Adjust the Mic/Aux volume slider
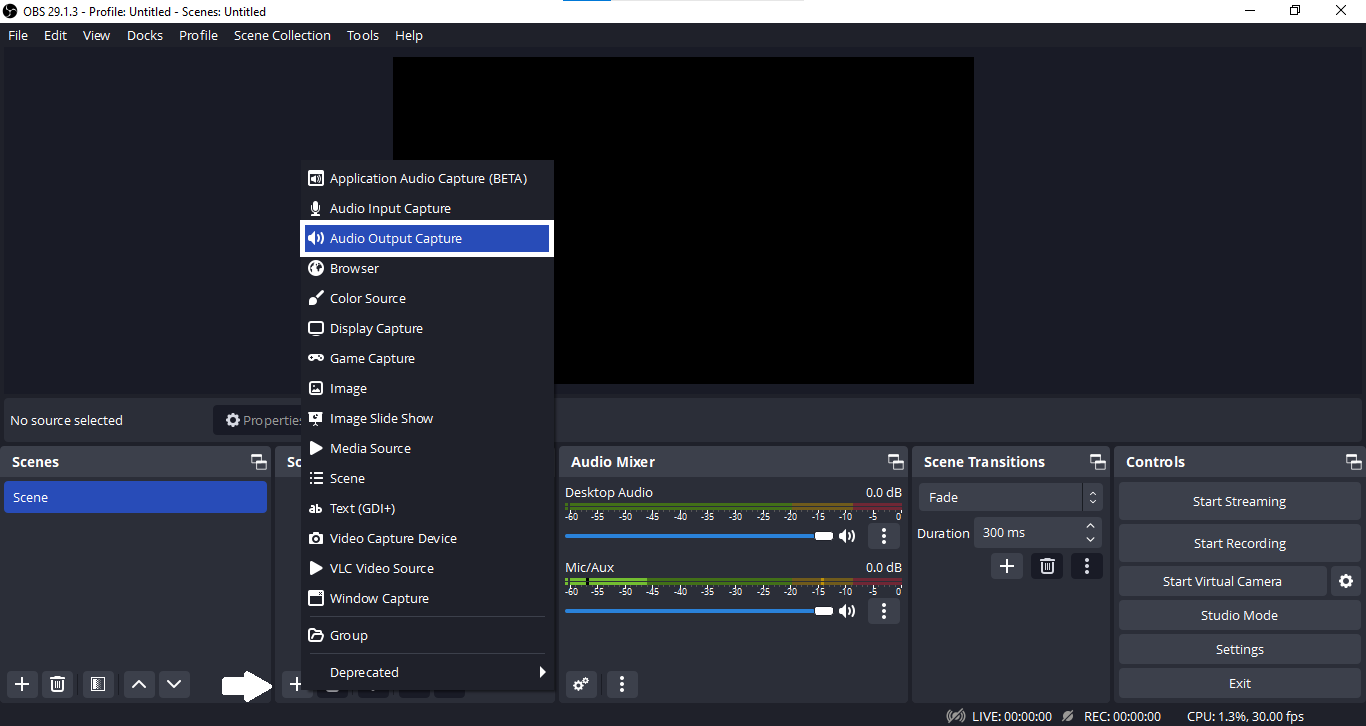Image resolution: width=1366 pixels, height=726 pixels. click(698, 611)
